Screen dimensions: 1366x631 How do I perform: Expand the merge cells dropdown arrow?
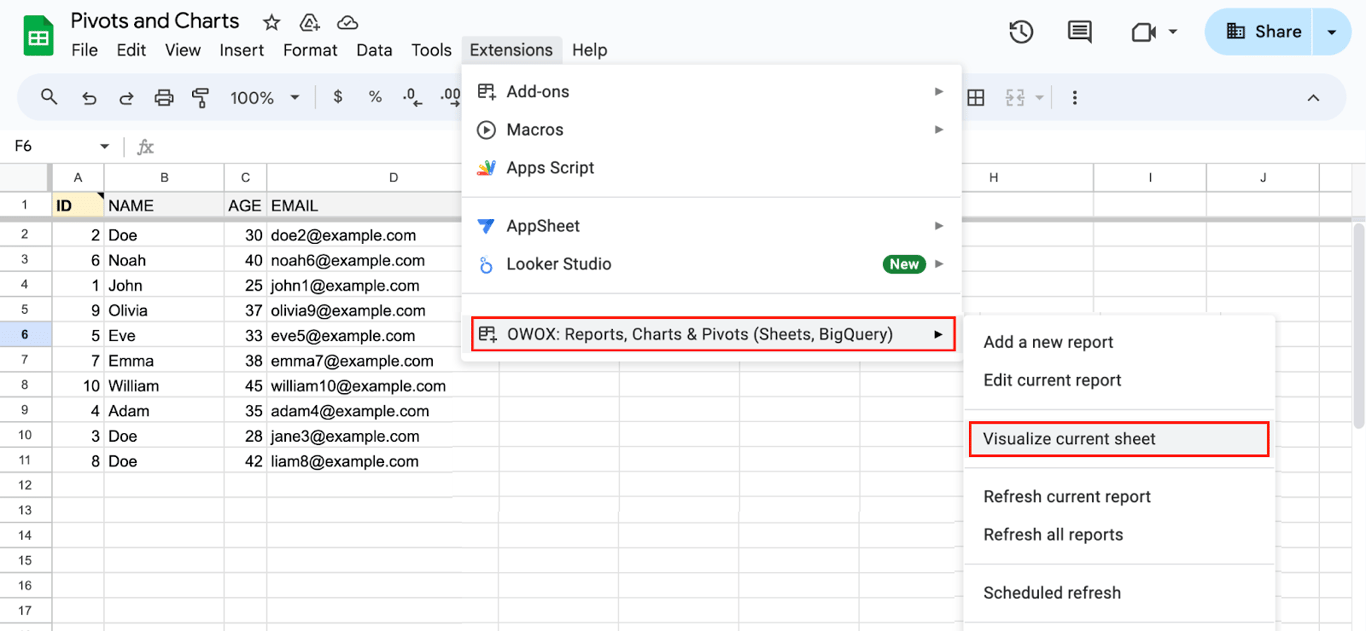click(x=1040, y=97)
